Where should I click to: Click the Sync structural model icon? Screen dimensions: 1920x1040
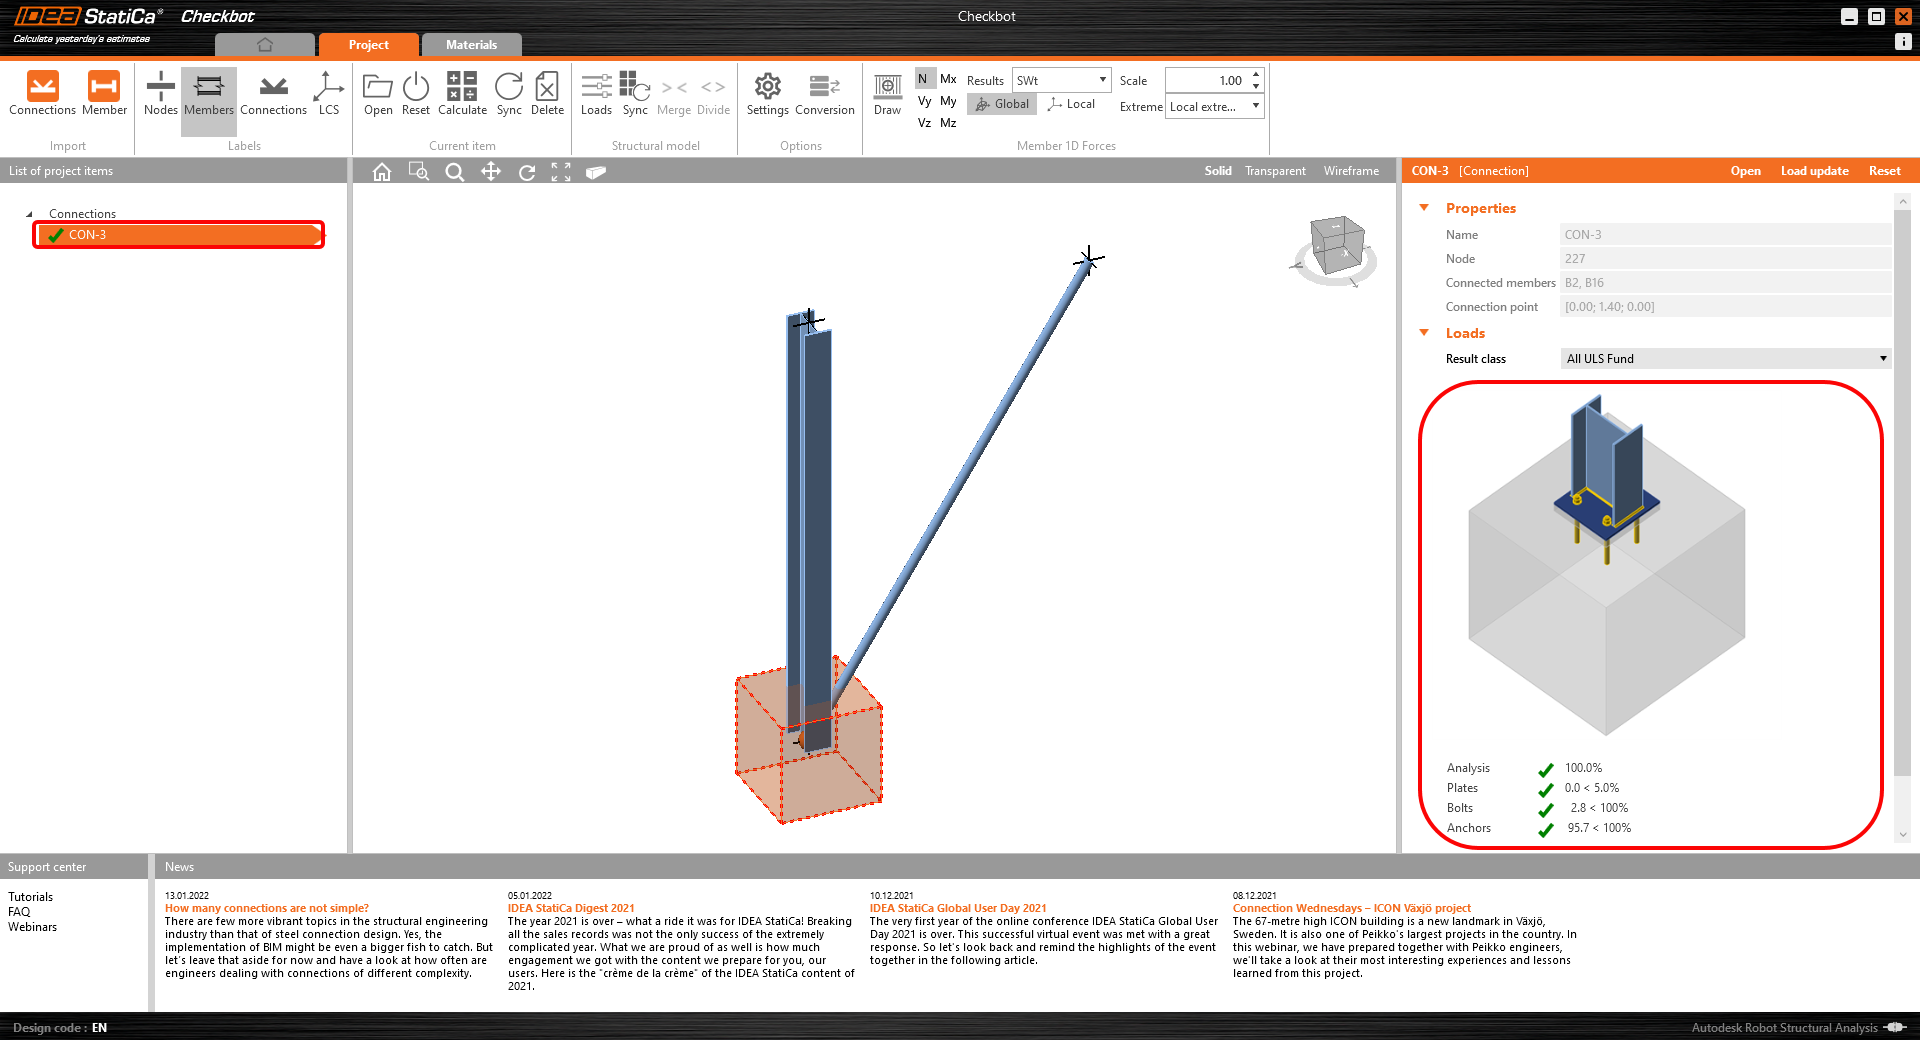tap(635, 95)
